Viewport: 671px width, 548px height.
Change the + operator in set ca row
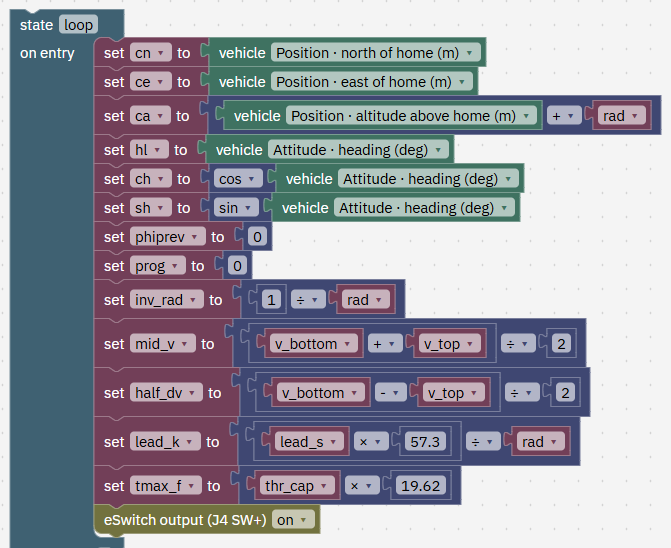point(564,116)
